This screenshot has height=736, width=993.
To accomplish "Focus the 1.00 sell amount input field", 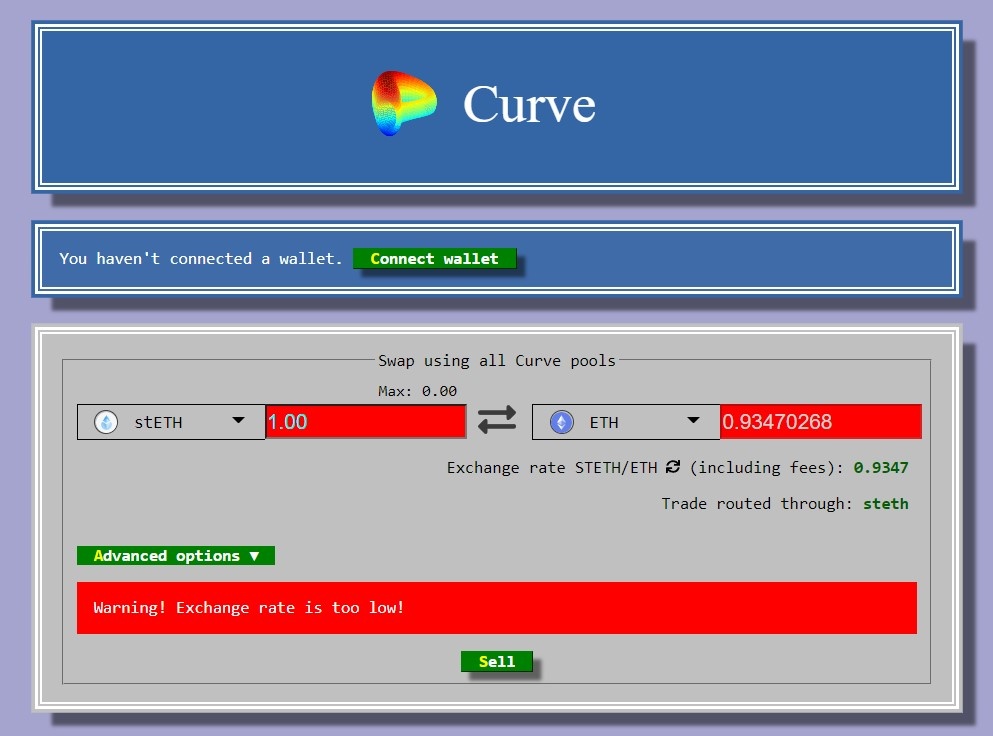I will pos(365,422).
